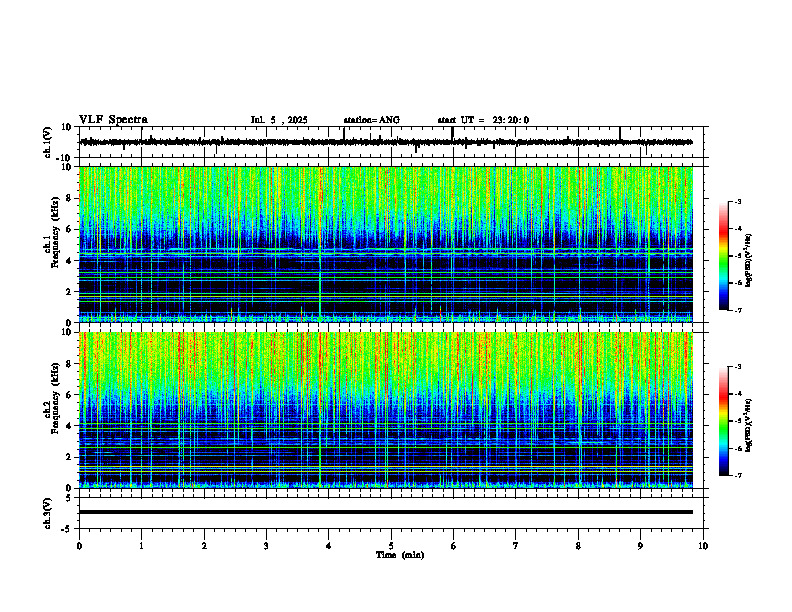Click time axis tick label "6"
The height and width of the screenshot is (612, 792).
(454, 546)
